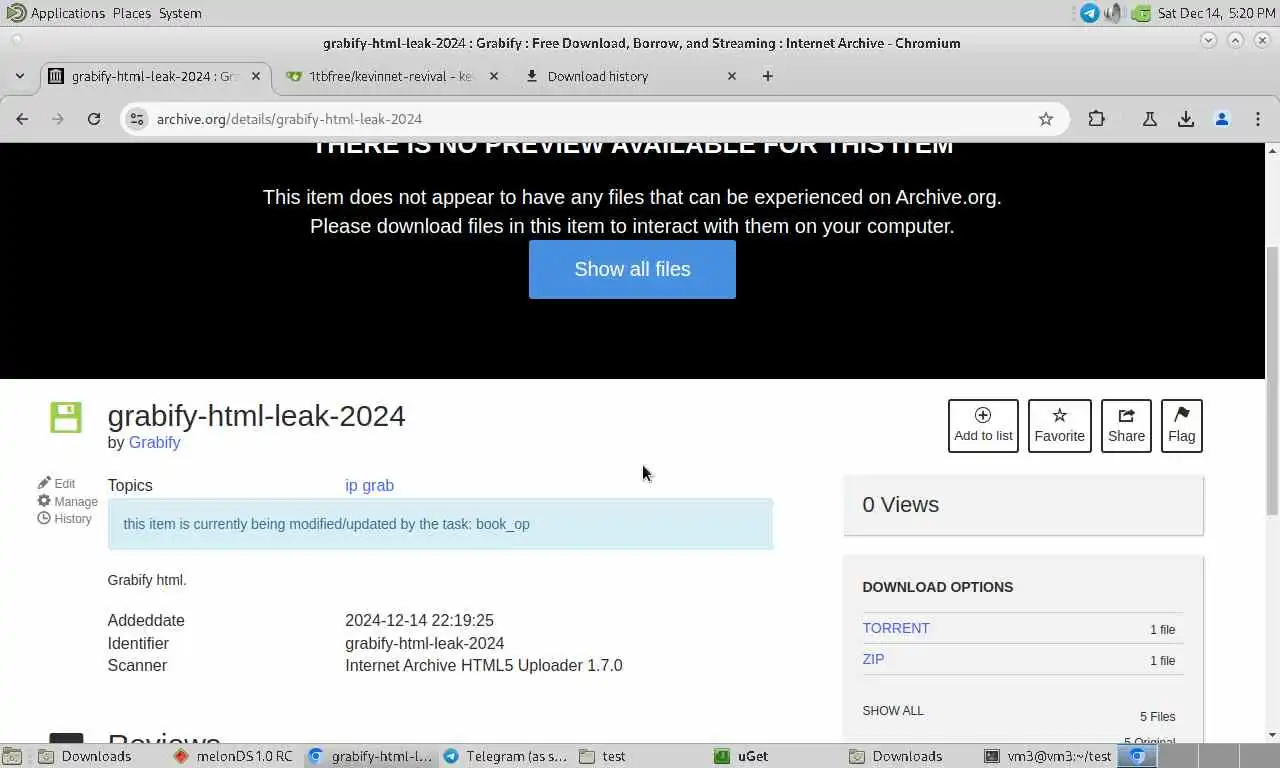Screen dimensions: 1280x768
Task: Expand the tab search dropdown arrow
Action: pos(20,76)
